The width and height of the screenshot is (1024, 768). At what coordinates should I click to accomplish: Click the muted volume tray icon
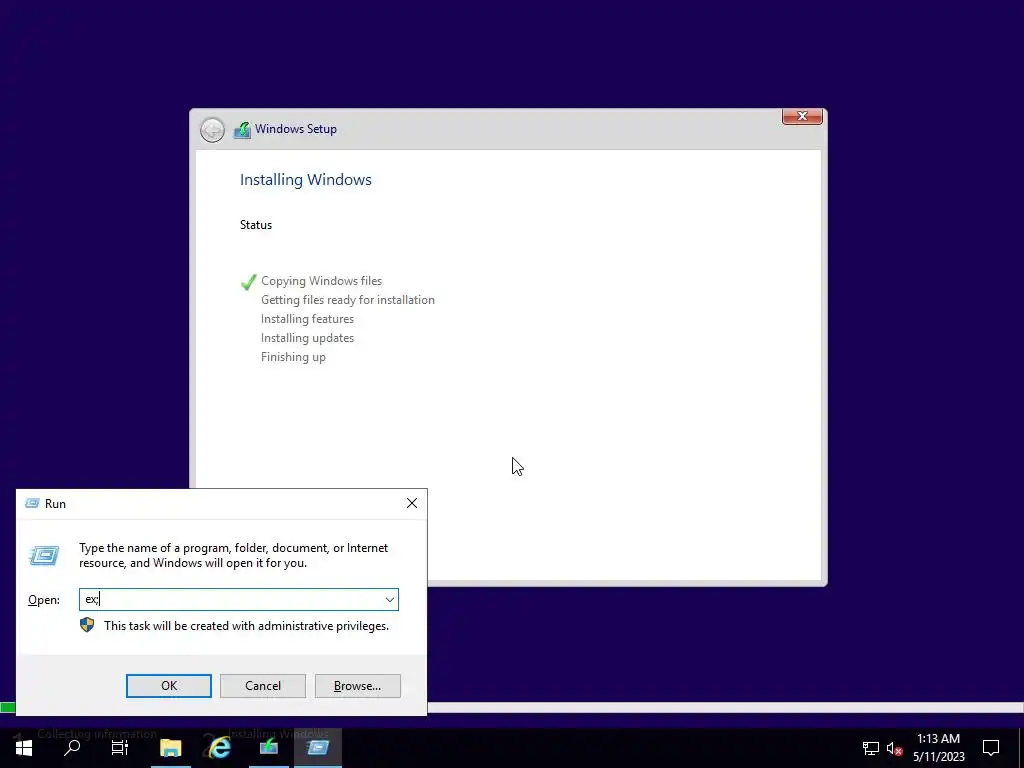[895, 748]
